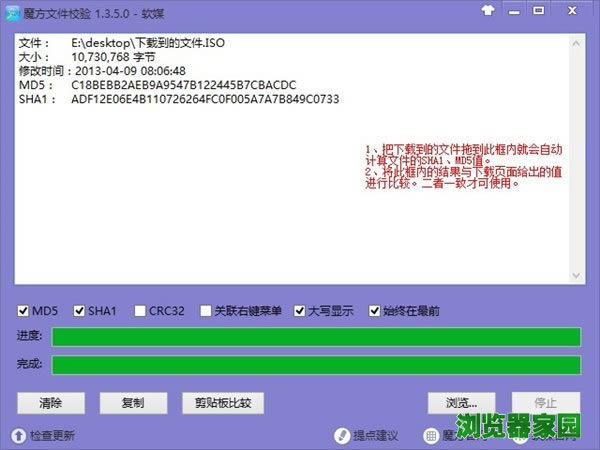
Task: Click the 浏览... browse button
Action: click(x=461, y=403)
